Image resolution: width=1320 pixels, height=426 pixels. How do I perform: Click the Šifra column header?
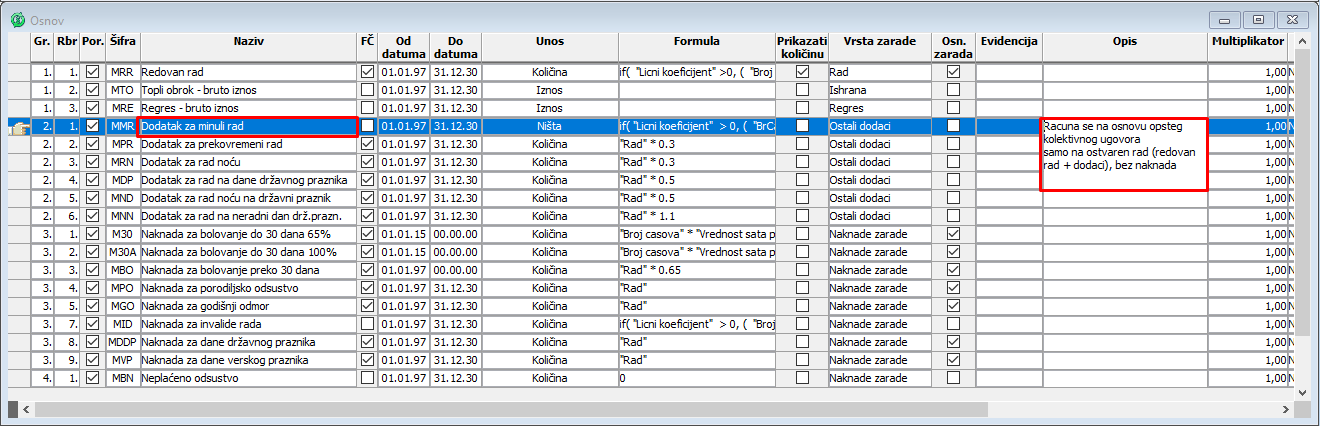123,48
